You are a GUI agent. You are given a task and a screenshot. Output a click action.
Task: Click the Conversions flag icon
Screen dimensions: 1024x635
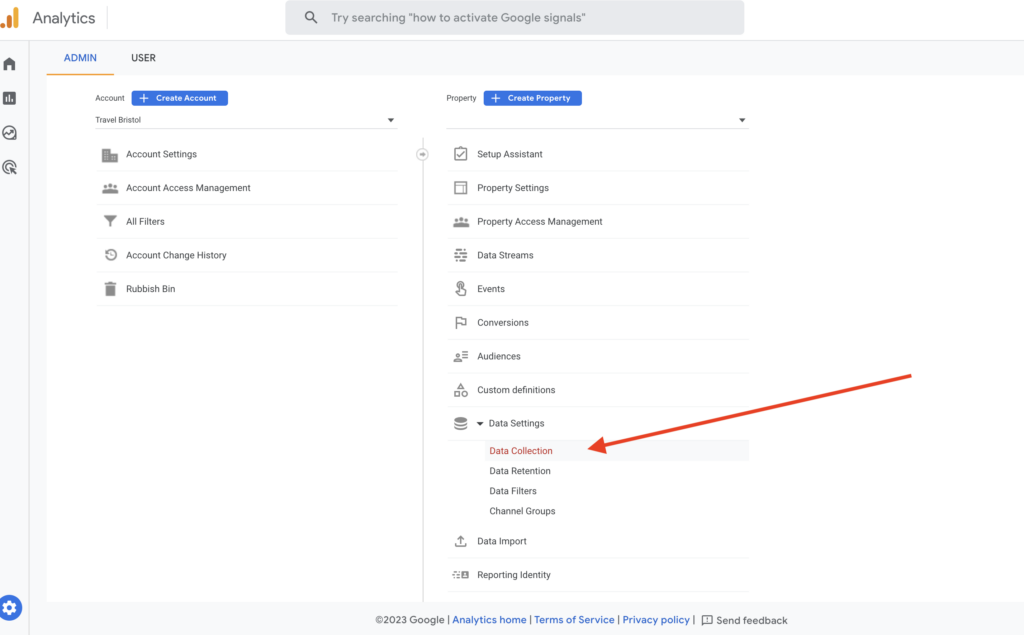[x=460, y=323]
